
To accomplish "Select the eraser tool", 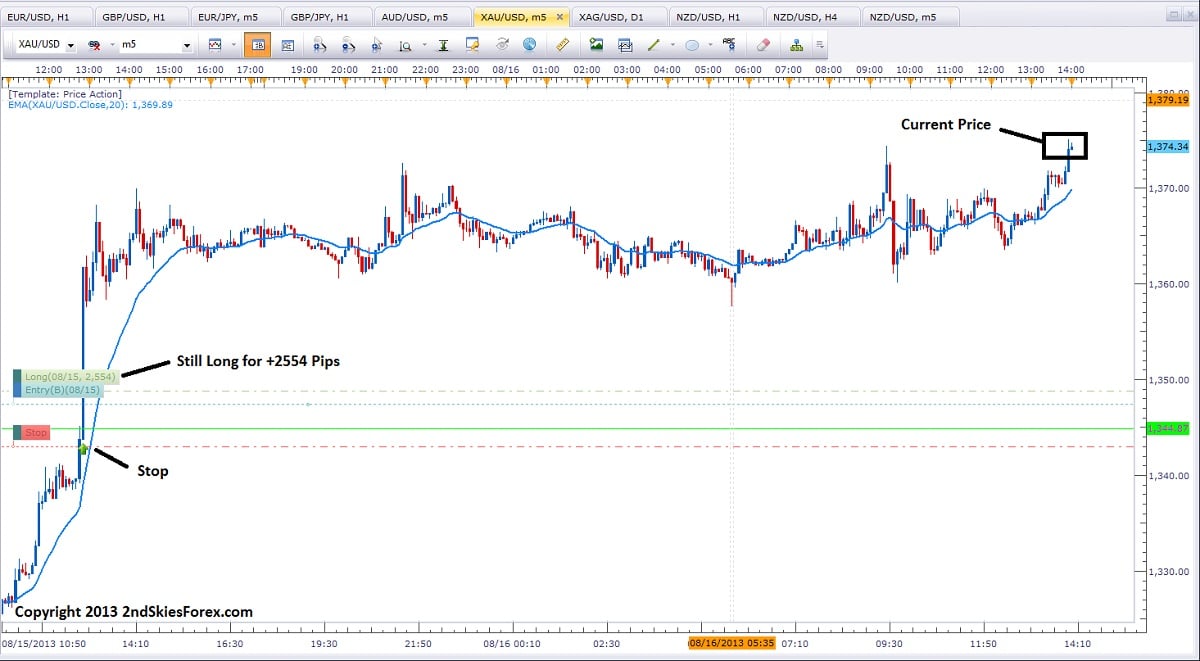I will 762,45.
